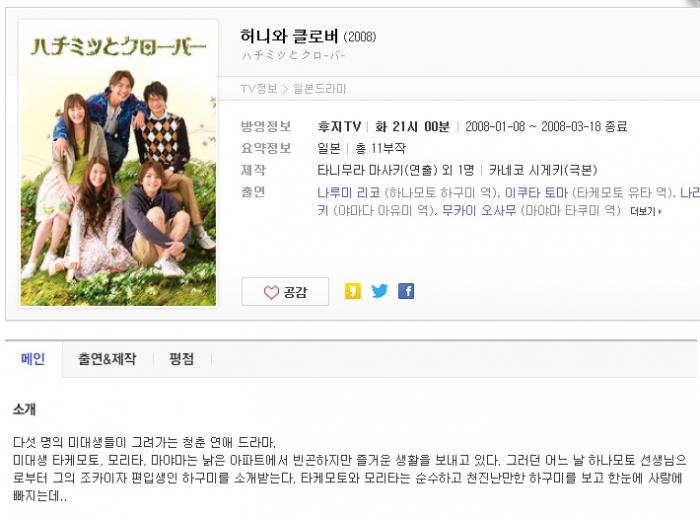This screenshot has height=519, width=700.
Task: Click the heart icon in the 공감 button
Action: [x=271, y=292]
